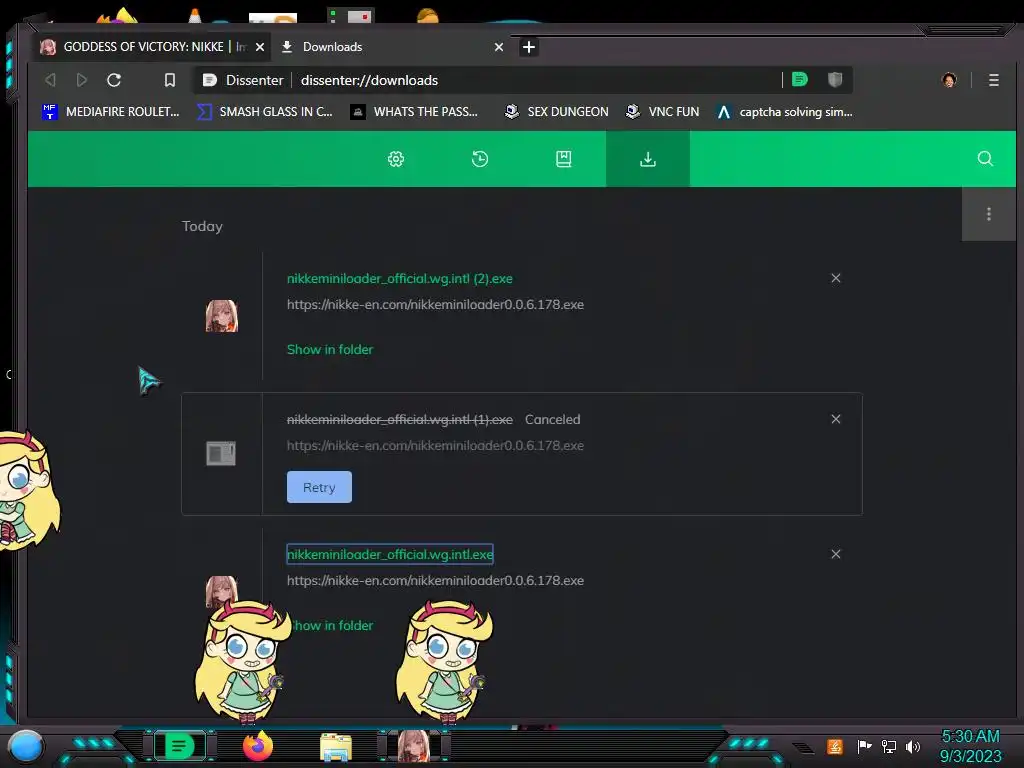Image resolution: width=1024 pixels, height=768 pixels.
Task: Open the network tray icon
Action: point(889,746)
